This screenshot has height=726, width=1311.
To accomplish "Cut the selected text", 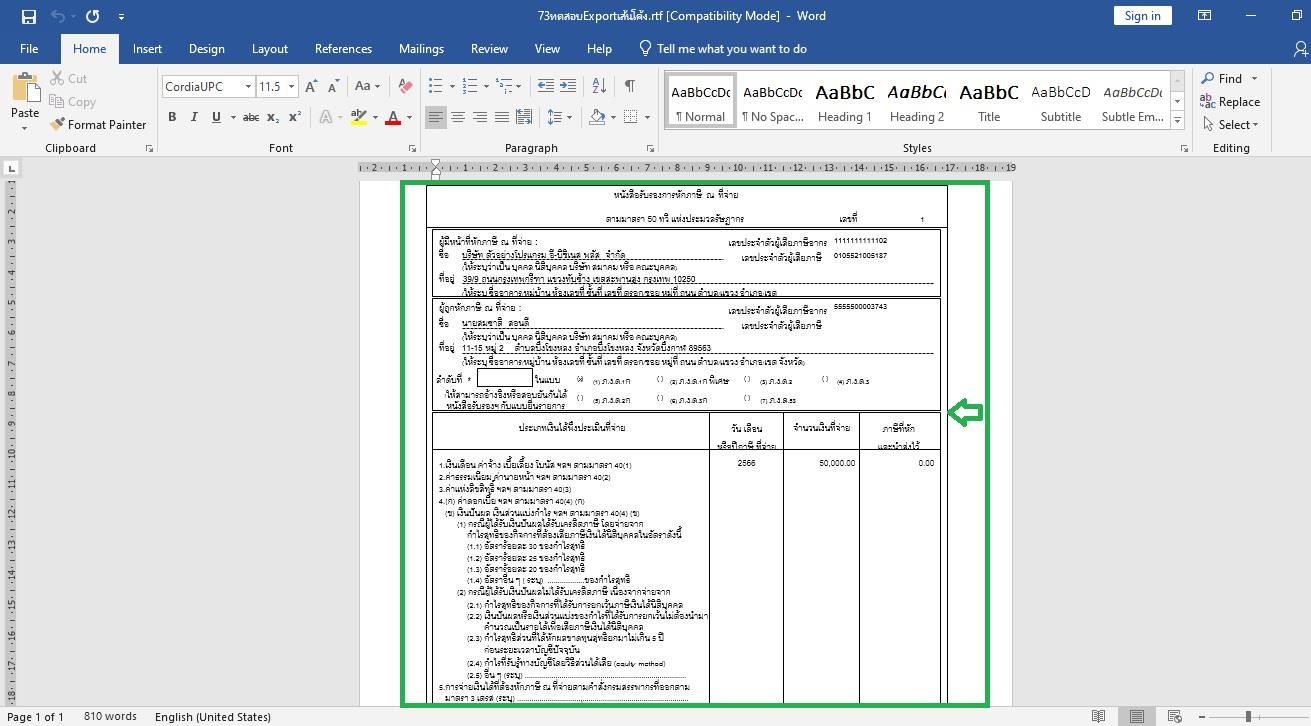I will [x=68, y=78].
